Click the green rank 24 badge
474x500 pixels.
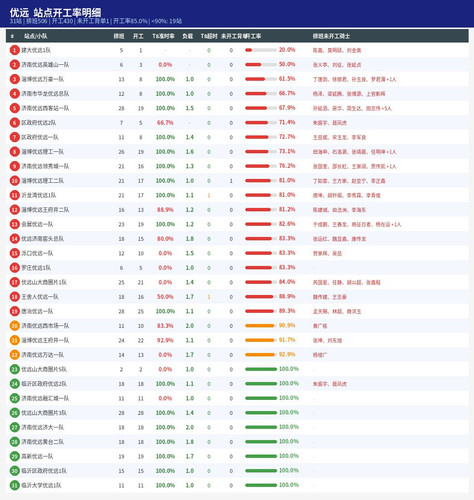coord(14,384)
